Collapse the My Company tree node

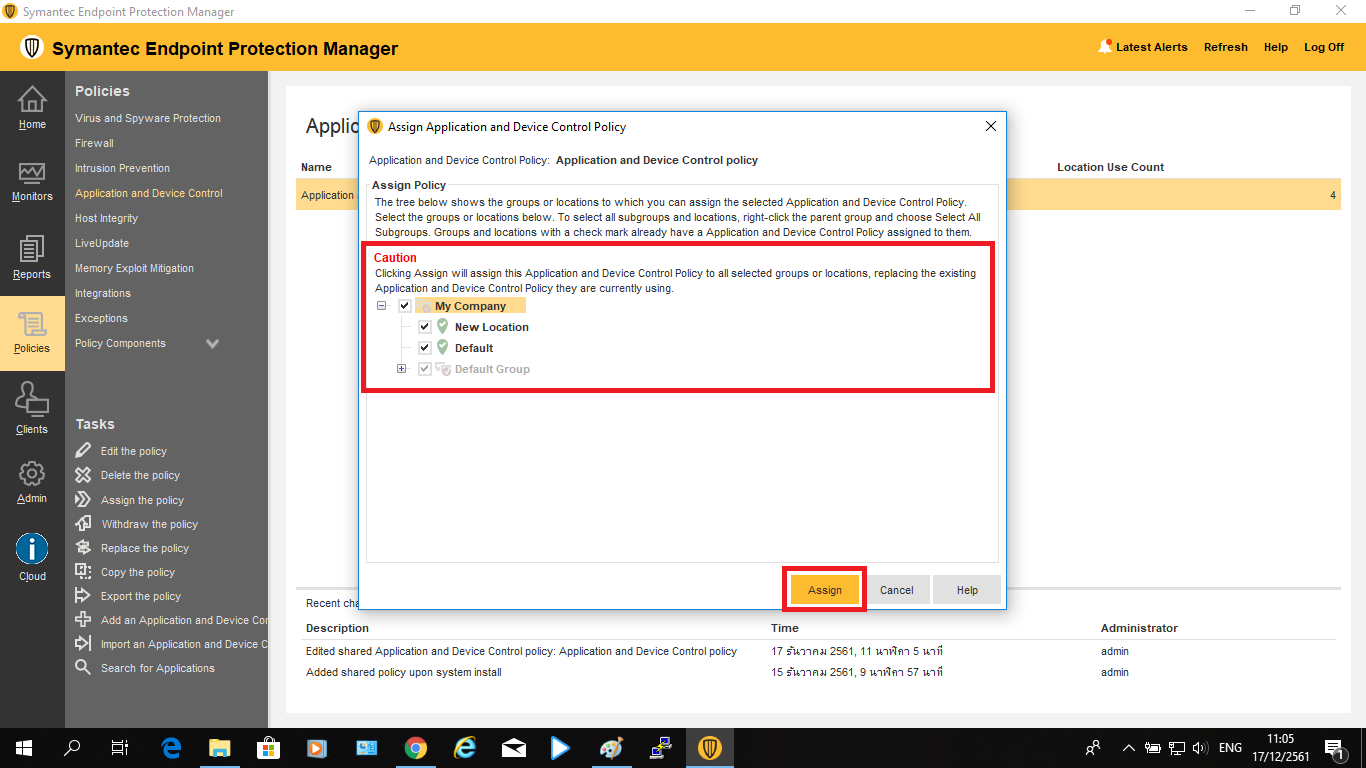(x=382, y=306)
